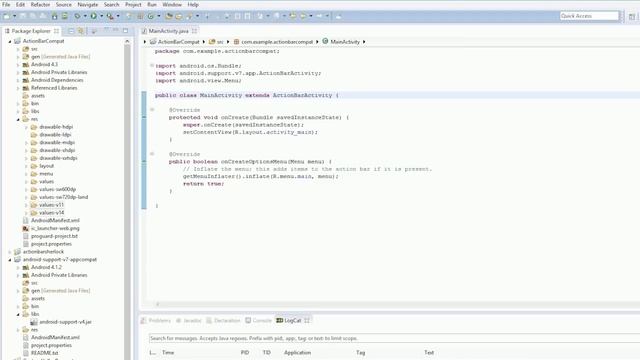The height and width of the screenshot is (360, 640).
Task: Select the android-support-v4.jar file
Action: 65,322
